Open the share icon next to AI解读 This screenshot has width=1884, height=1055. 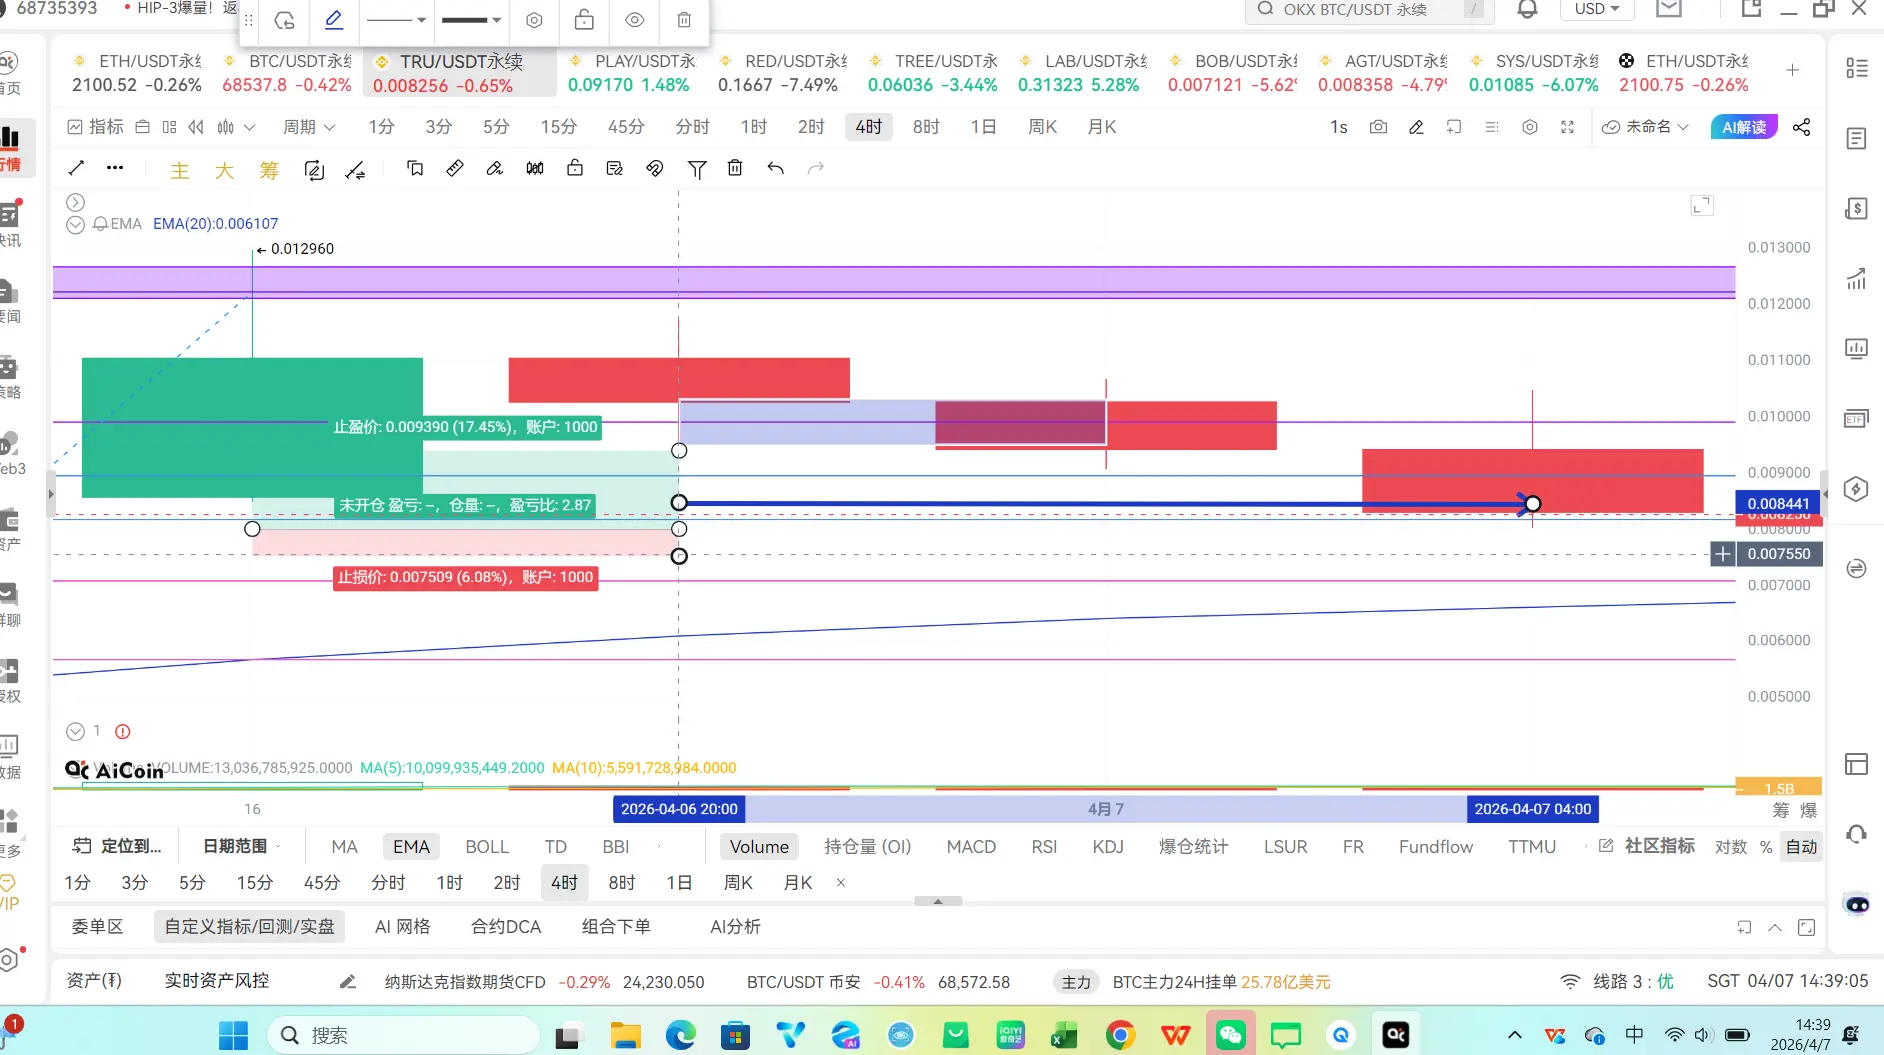click(1801, 127)
